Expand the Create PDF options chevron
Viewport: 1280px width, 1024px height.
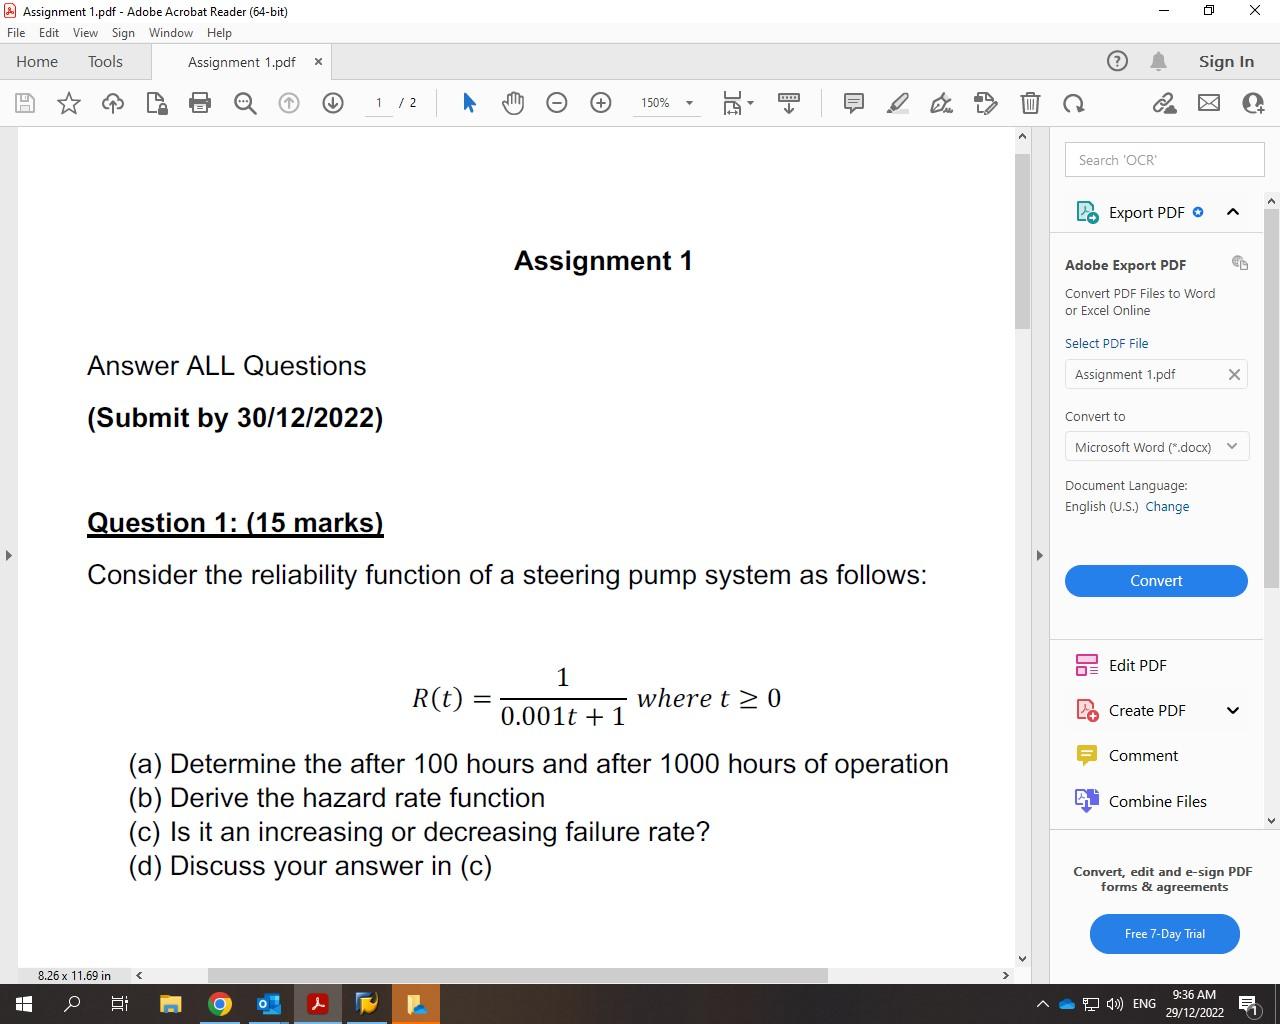[x=1232, y=710]
